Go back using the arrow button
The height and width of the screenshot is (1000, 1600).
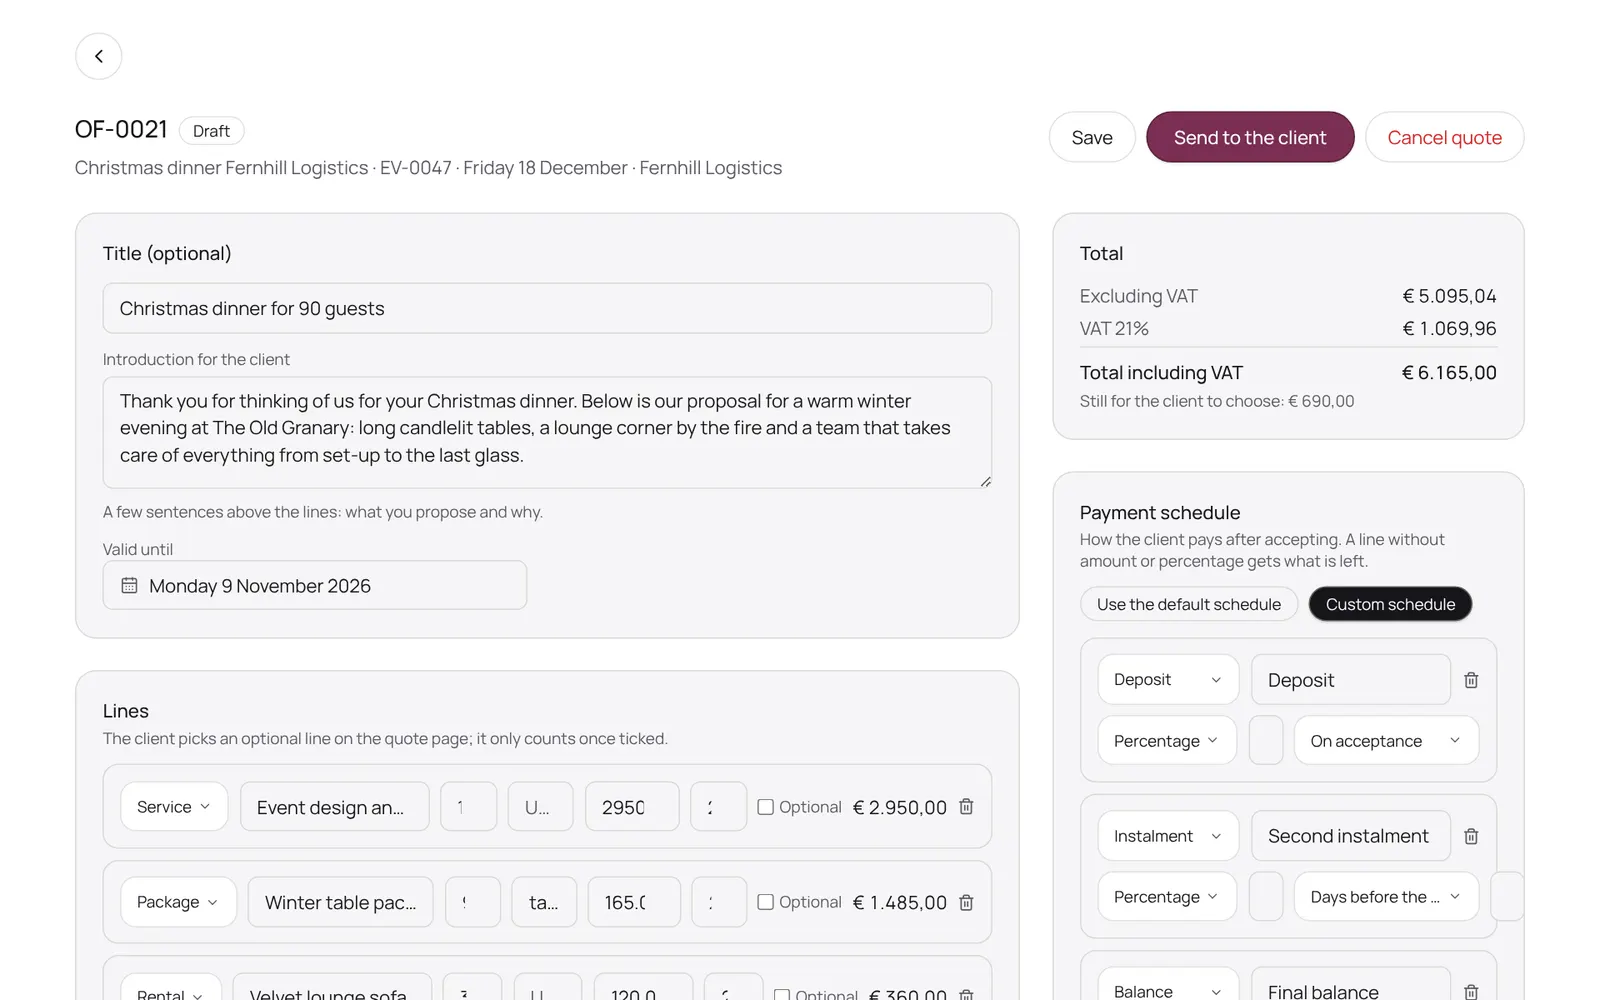tap(99, 56)
